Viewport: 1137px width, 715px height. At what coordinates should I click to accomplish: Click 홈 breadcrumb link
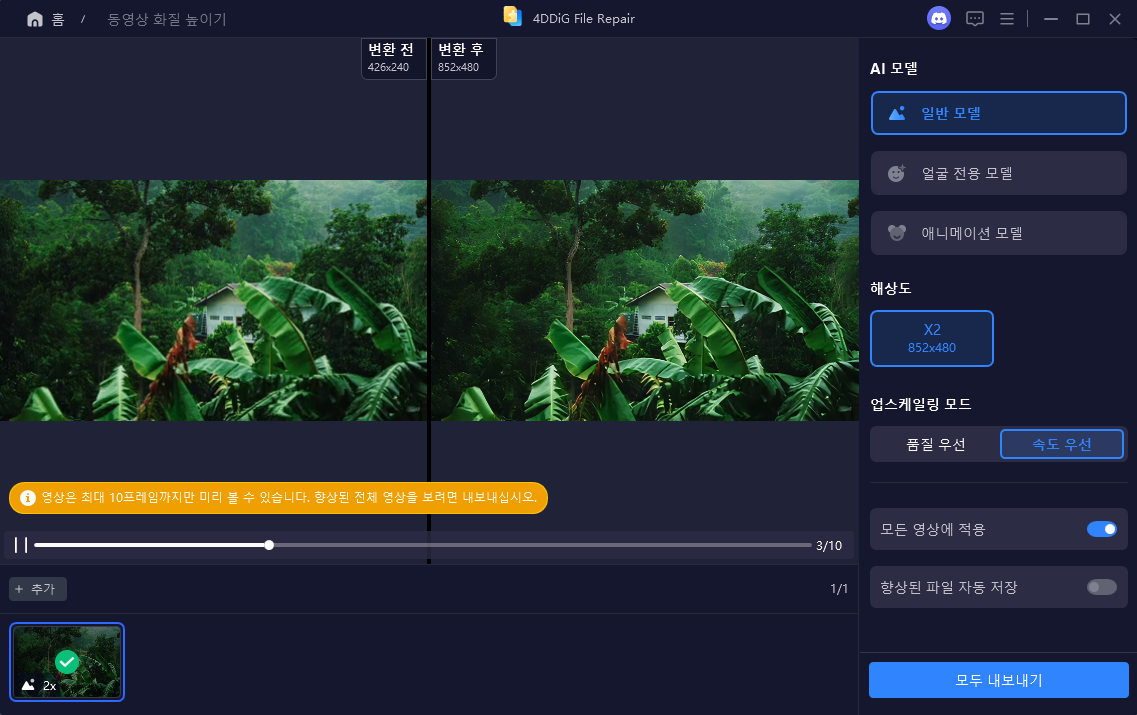point(58,20)
